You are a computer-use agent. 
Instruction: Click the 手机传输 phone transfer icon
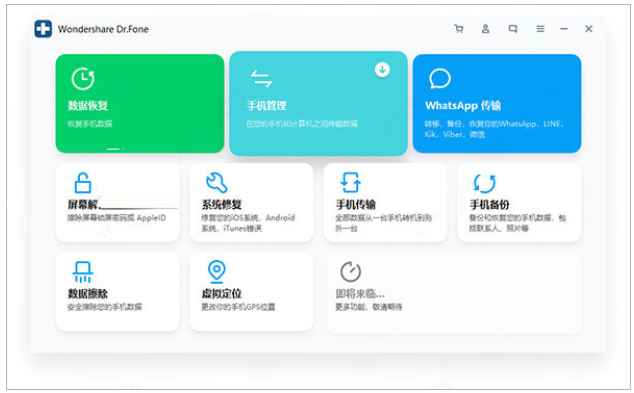coord(351,183)
